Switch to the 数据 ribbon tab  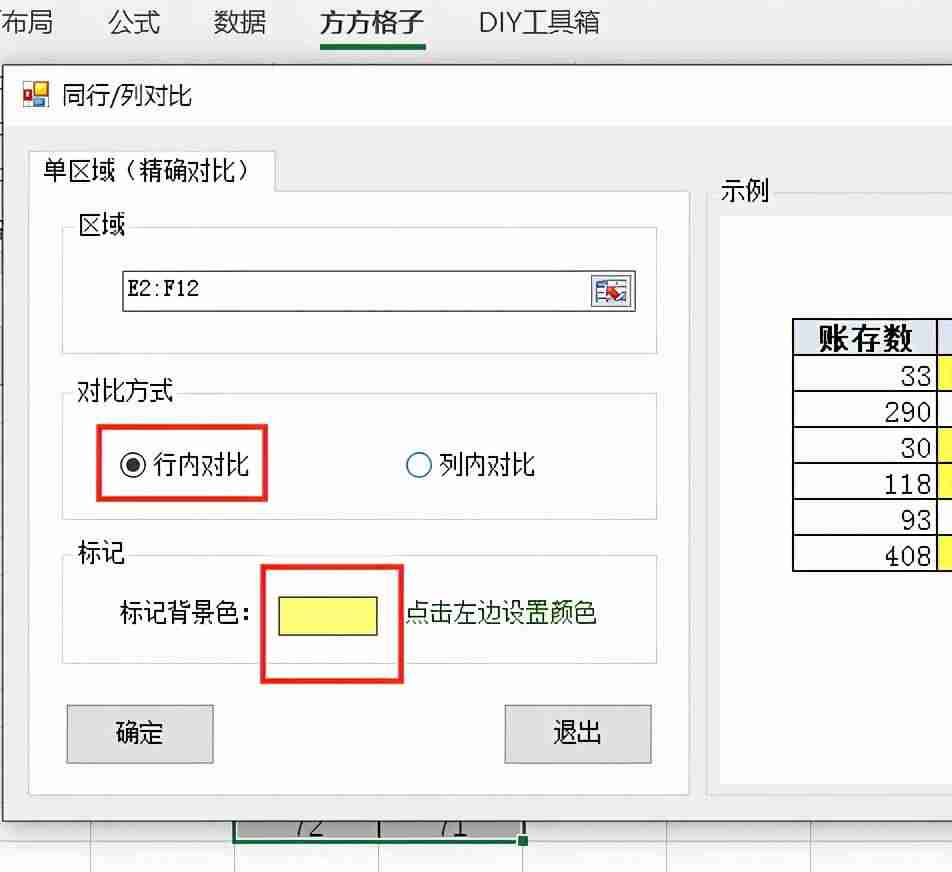(240, 22)
